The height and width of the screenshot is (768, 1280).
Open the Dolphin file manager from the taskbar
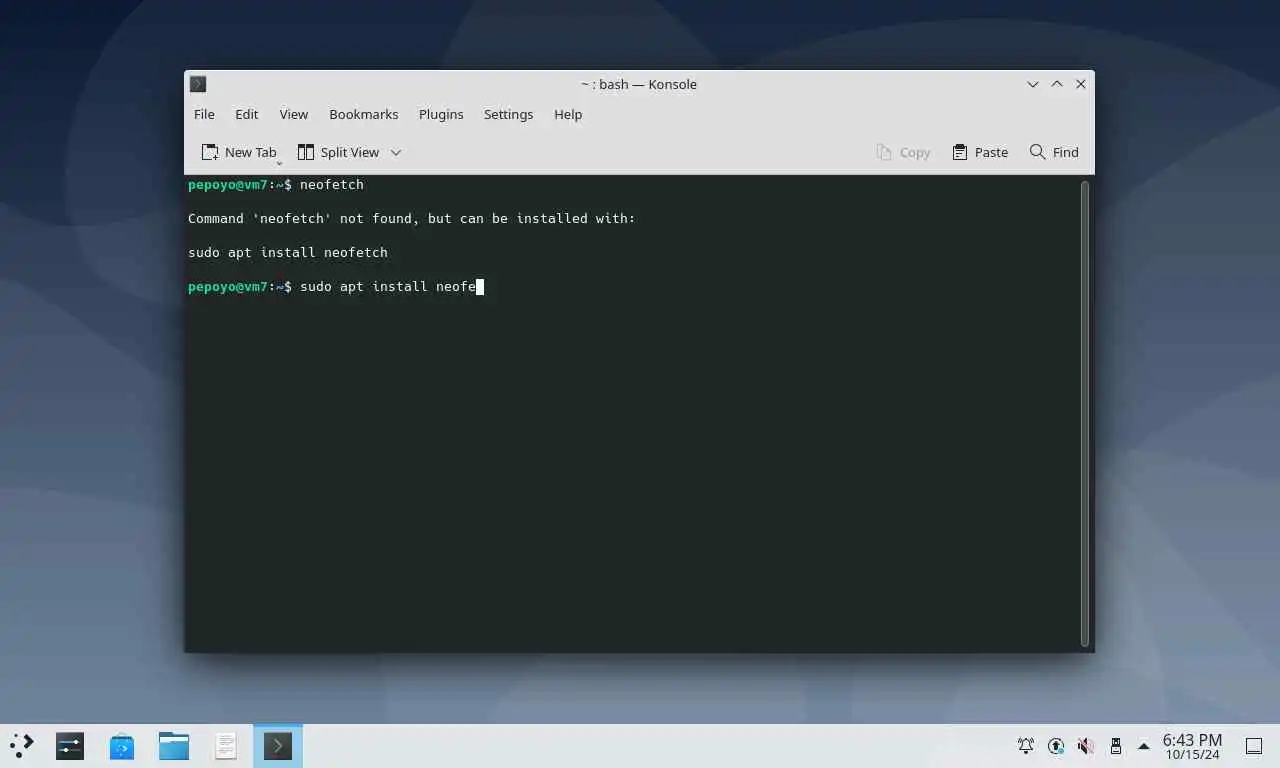tap(174, 745)
